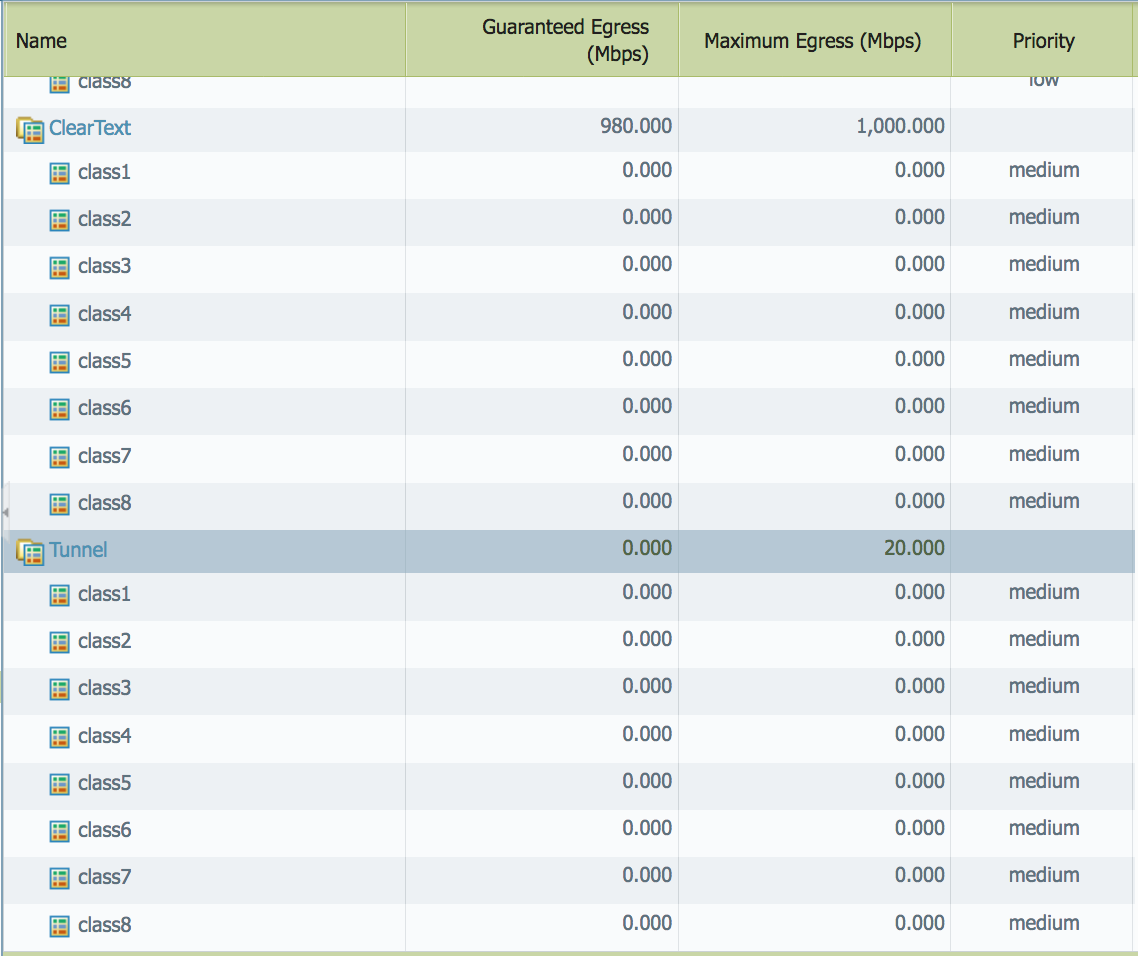Click the class1 icon under Tunnel
The width and height of the screenshot is (1138, 956).
pyautogui.click(x=60, y=595)
